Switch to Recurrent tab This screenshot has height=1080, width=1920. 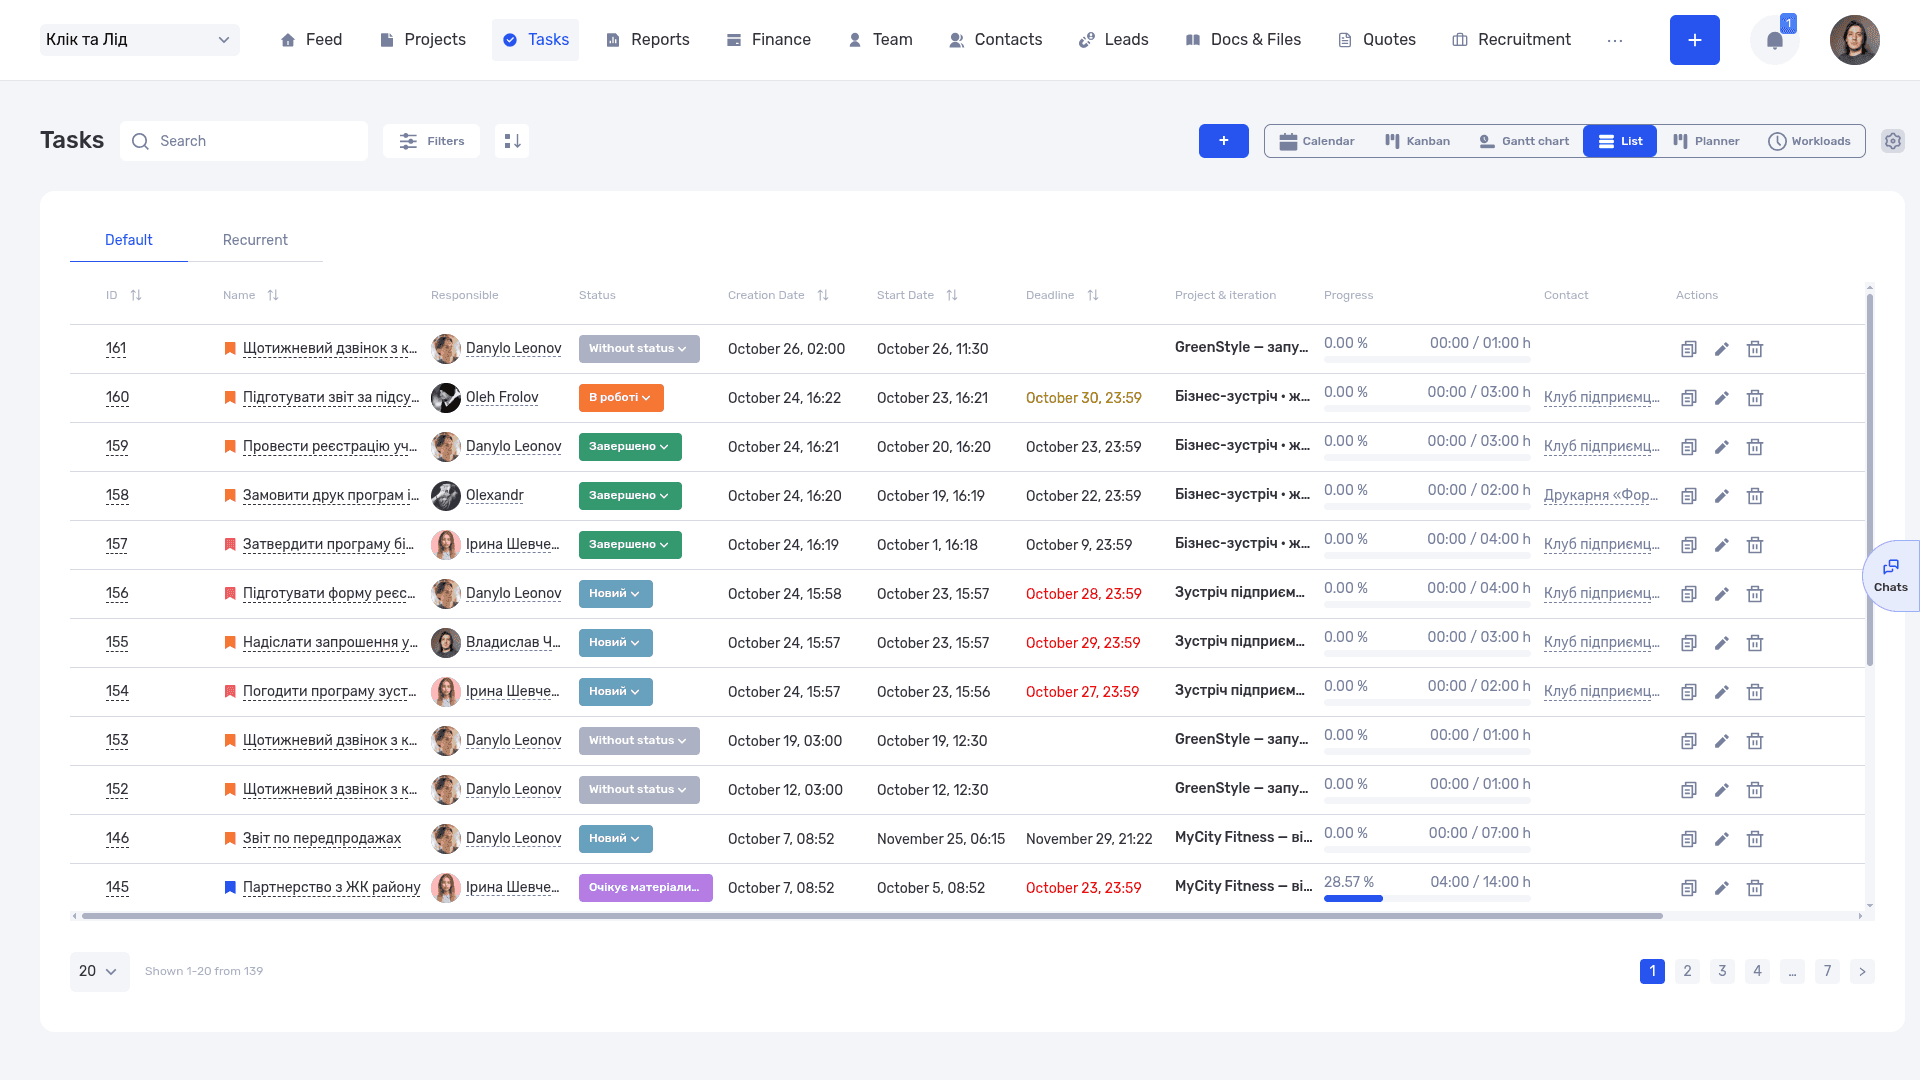point(255,240)
